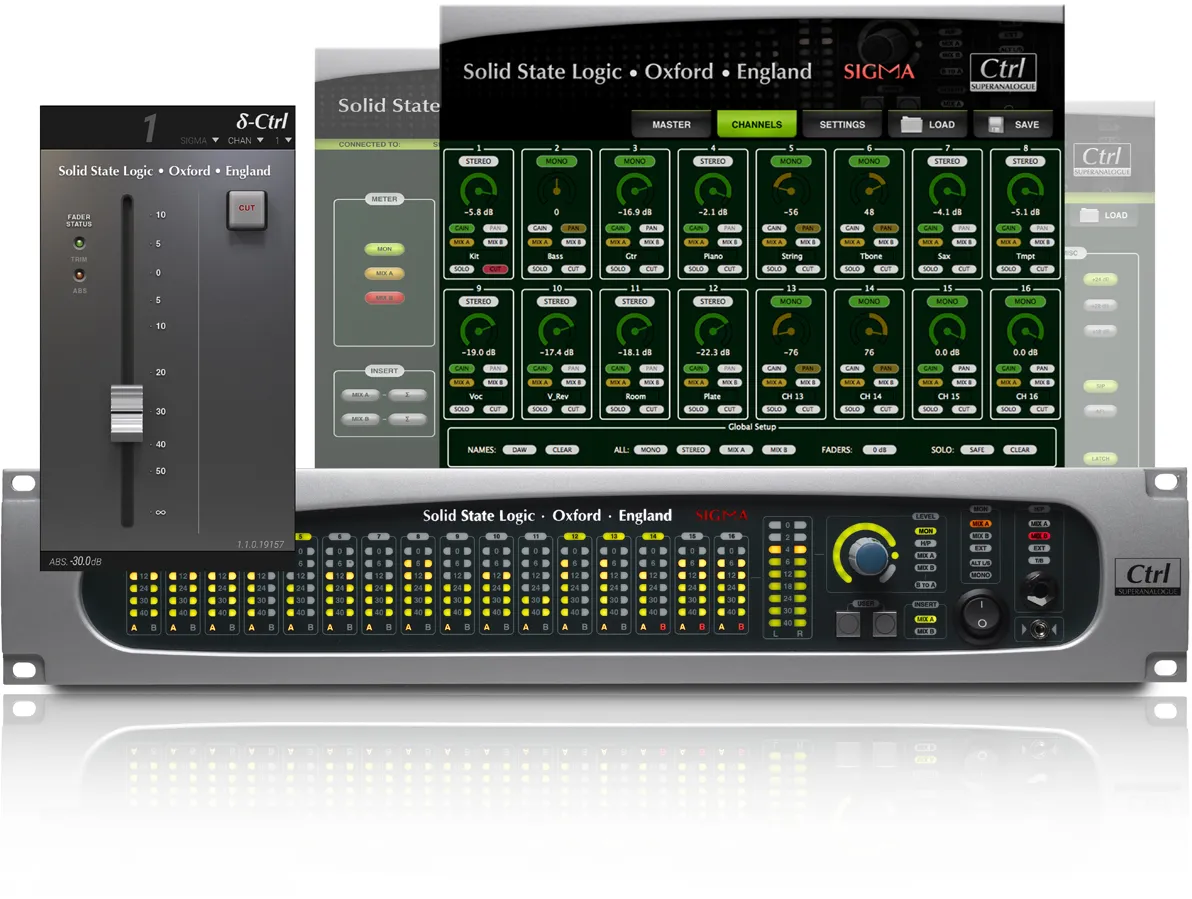Switch to the SETTINGS tab

pos(842,125)
